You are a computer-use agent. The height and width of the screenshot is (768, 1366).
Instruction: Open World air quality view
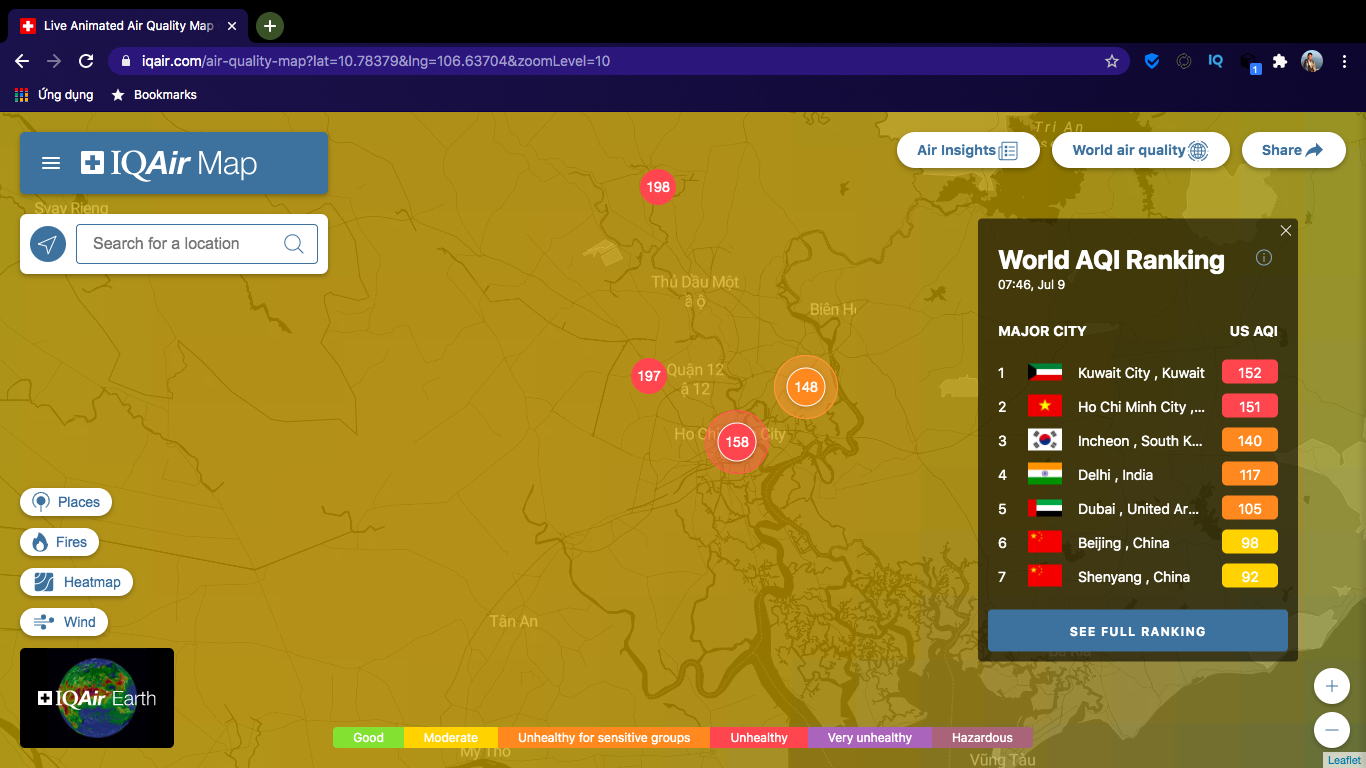pyautogui.click(x=1140, y=150)
